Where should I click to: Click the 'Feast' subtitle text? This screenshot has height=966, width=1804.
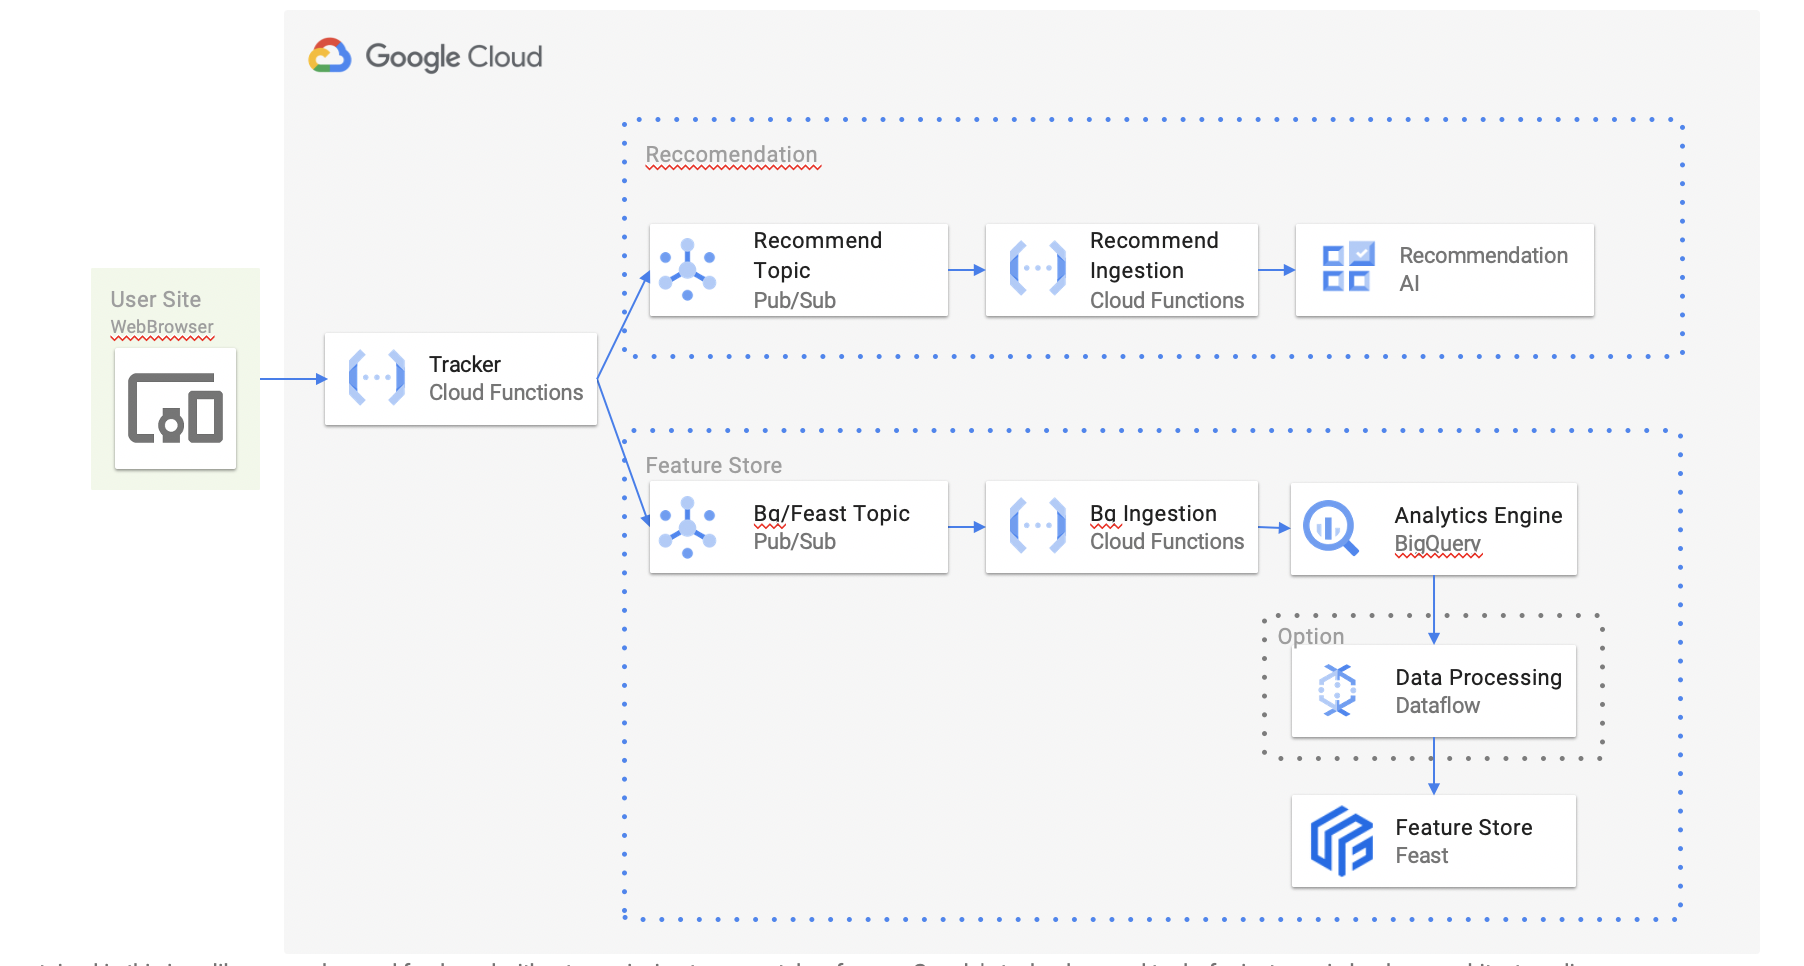[x=1422, y=855]
